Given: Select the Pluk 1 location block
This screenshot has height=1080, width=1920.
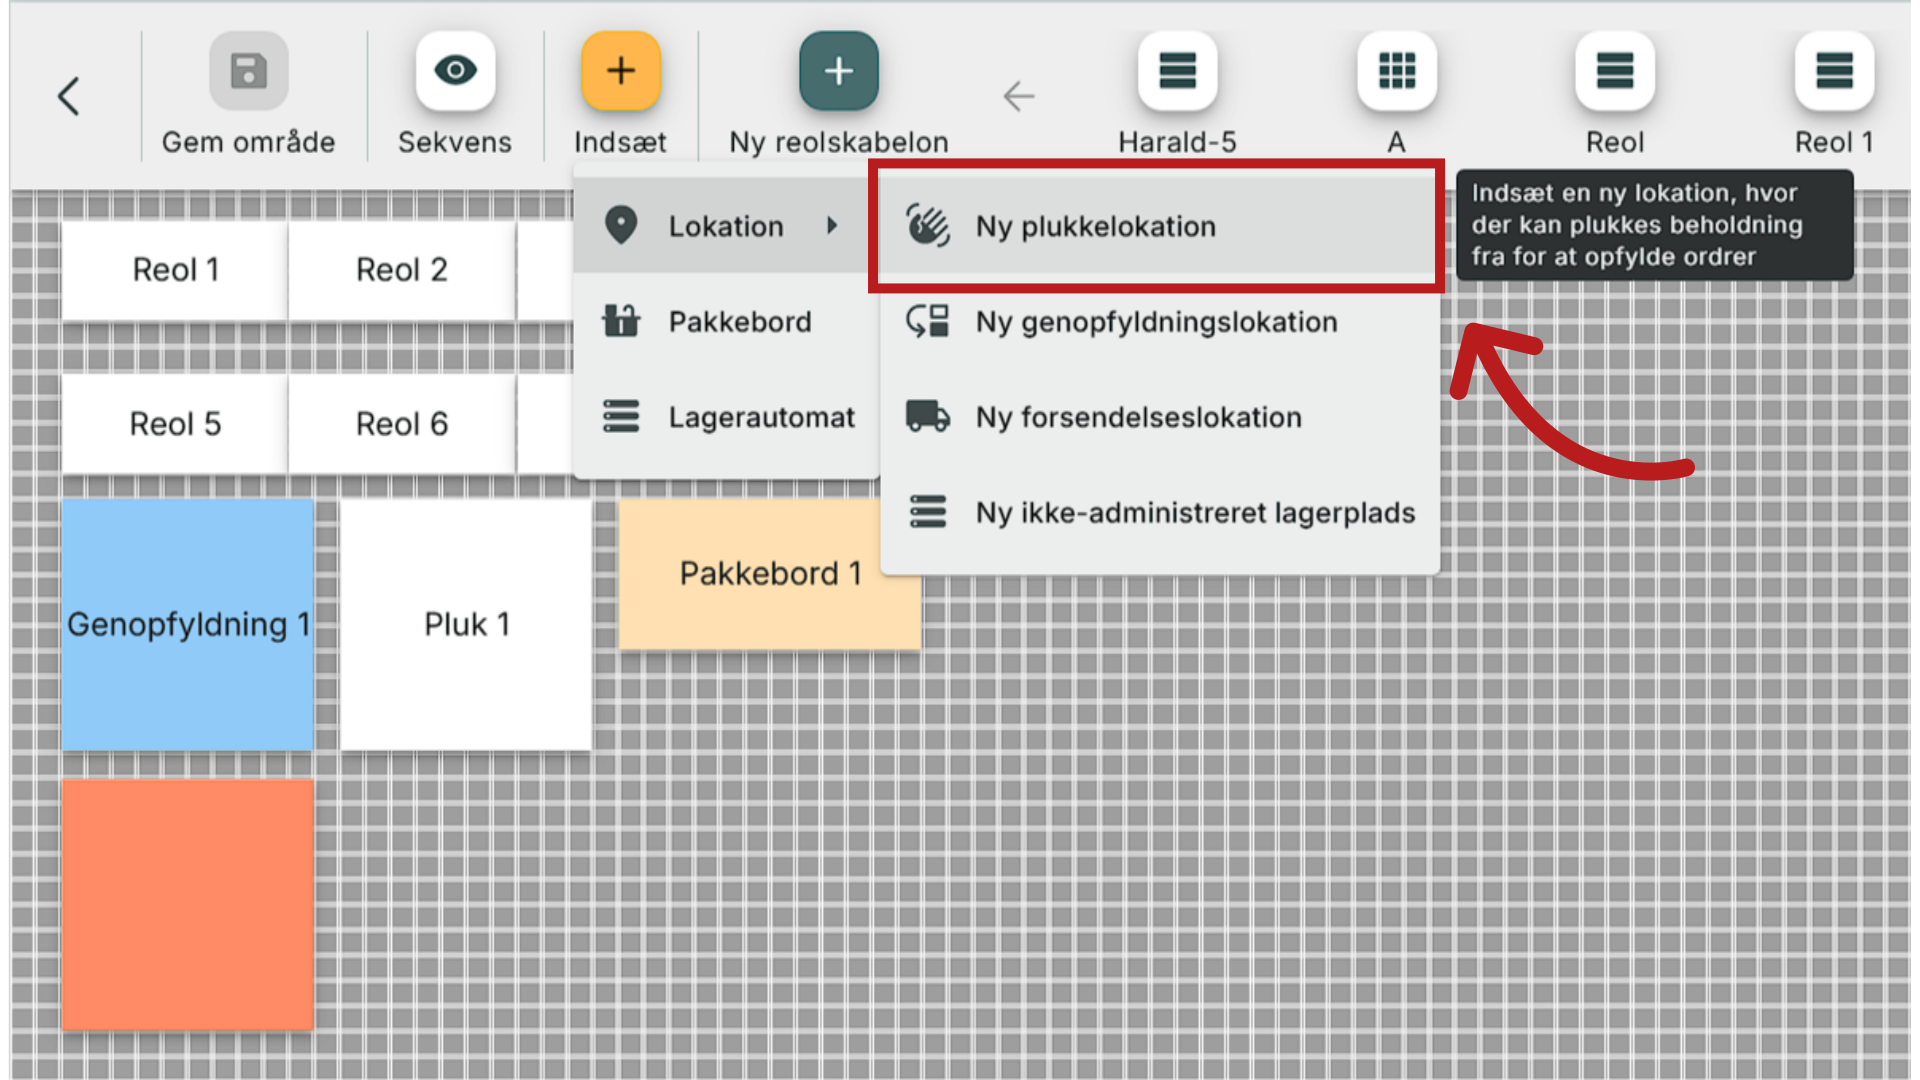Looking at the screenshot, I should click(466, 625).
